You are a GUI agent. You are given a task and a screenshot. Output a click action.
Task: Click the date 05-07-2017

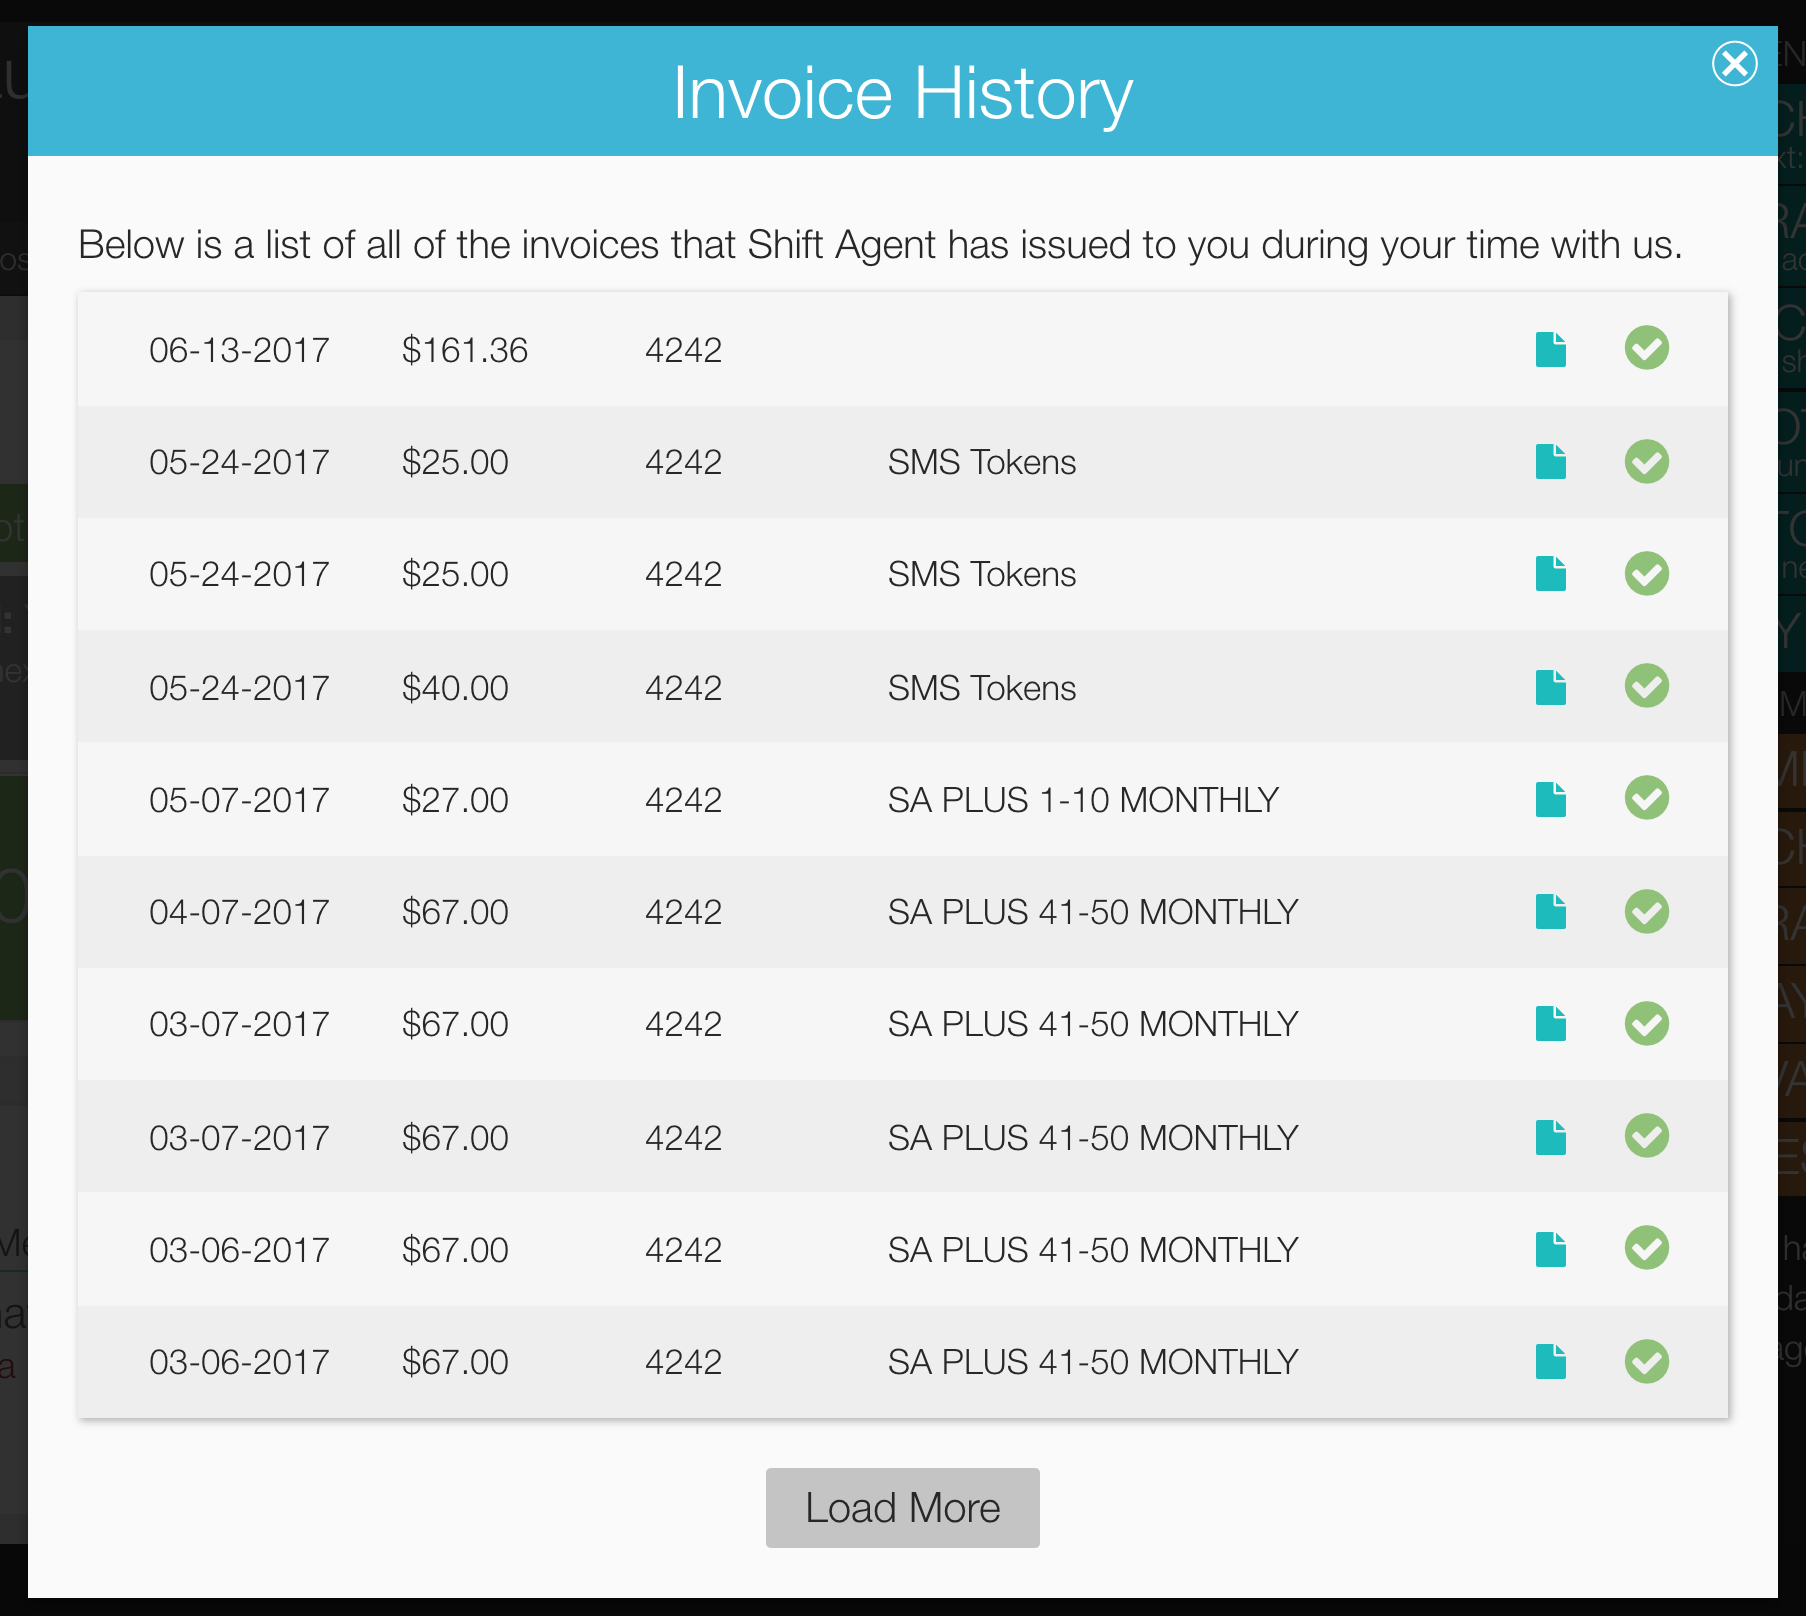tap(239, 800)
